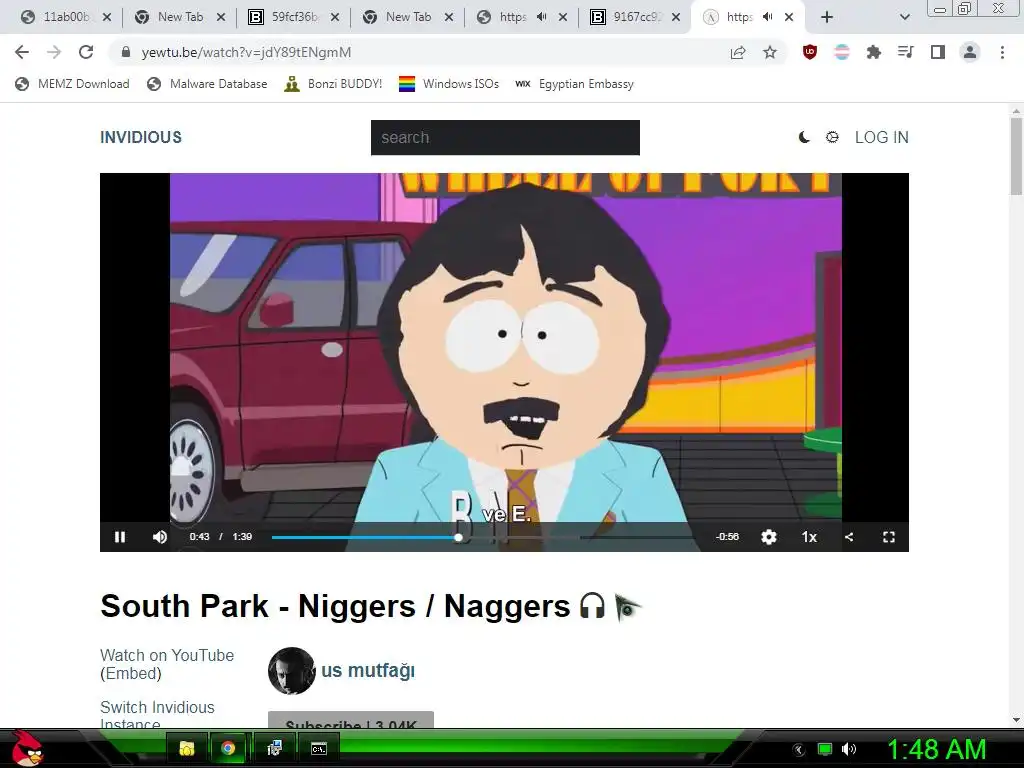Screen dimensions: 1024x768
Task: Expand the tab search dropdown arrow
Action: pyautogui.click(x=904, y=17)
